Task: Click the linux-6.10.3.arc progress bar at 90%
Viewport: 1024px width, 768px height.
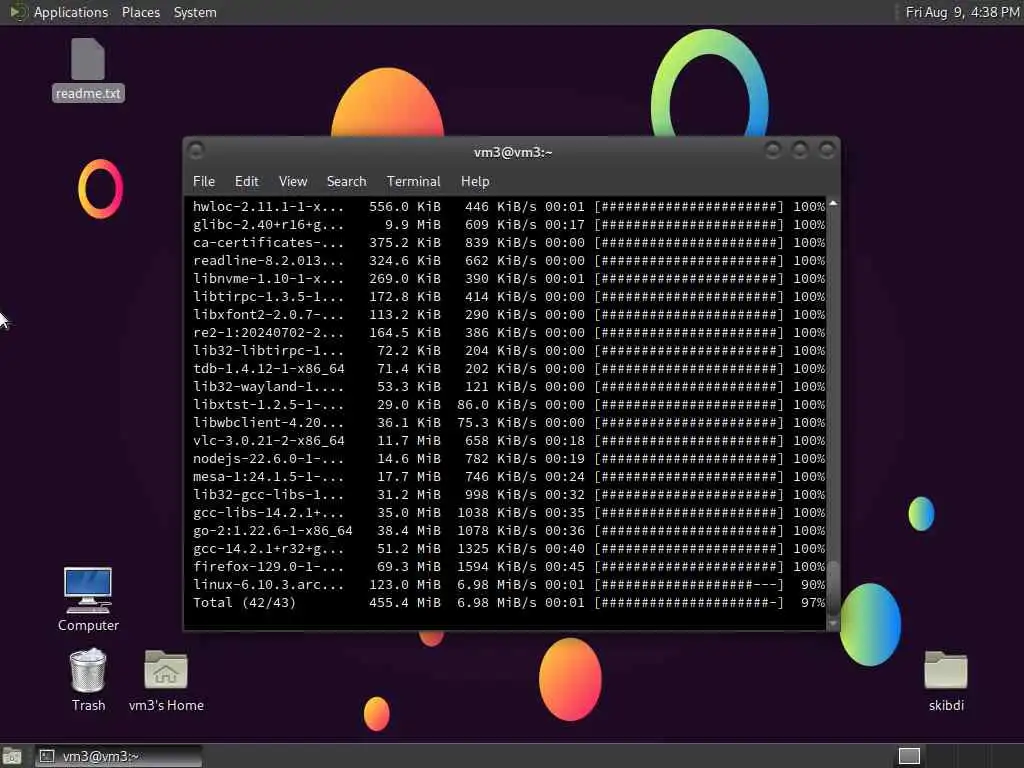Action: 688,584
